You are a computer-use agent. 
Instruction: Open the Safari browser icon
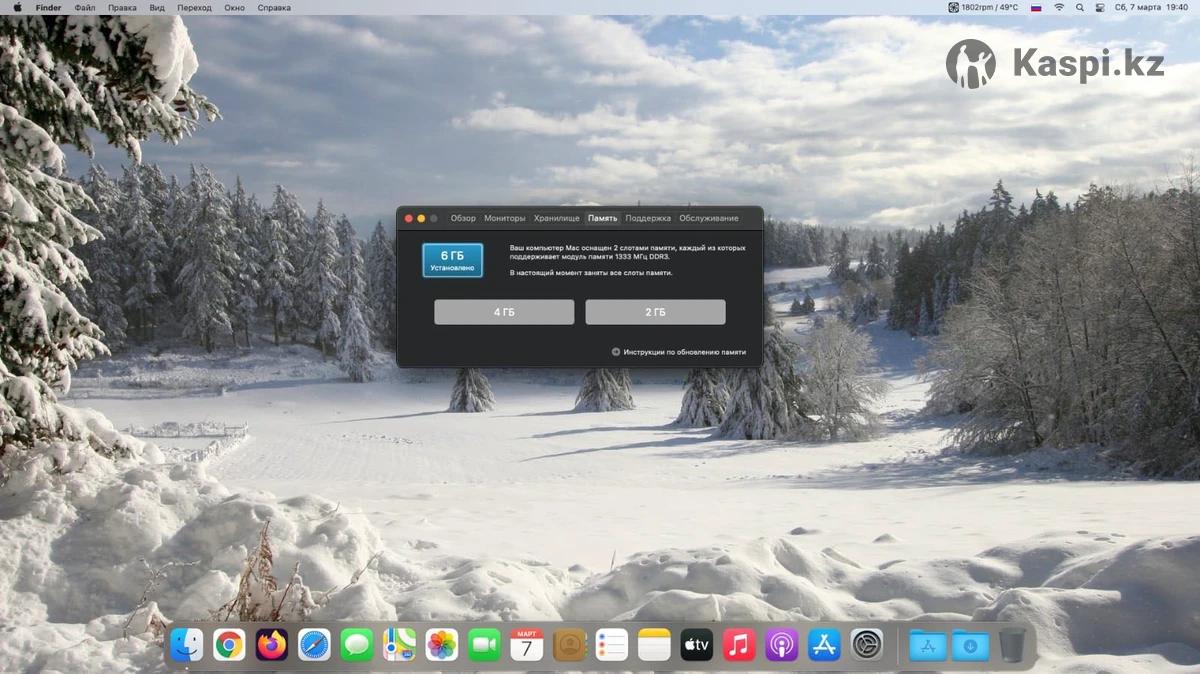314,645
